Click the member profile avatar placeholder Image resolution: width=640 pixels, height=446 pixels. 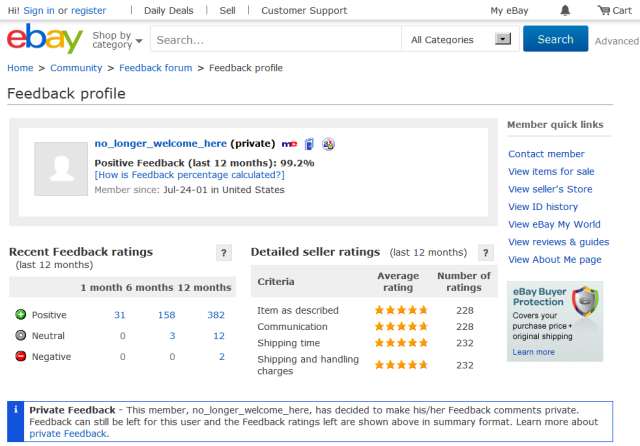61,168
